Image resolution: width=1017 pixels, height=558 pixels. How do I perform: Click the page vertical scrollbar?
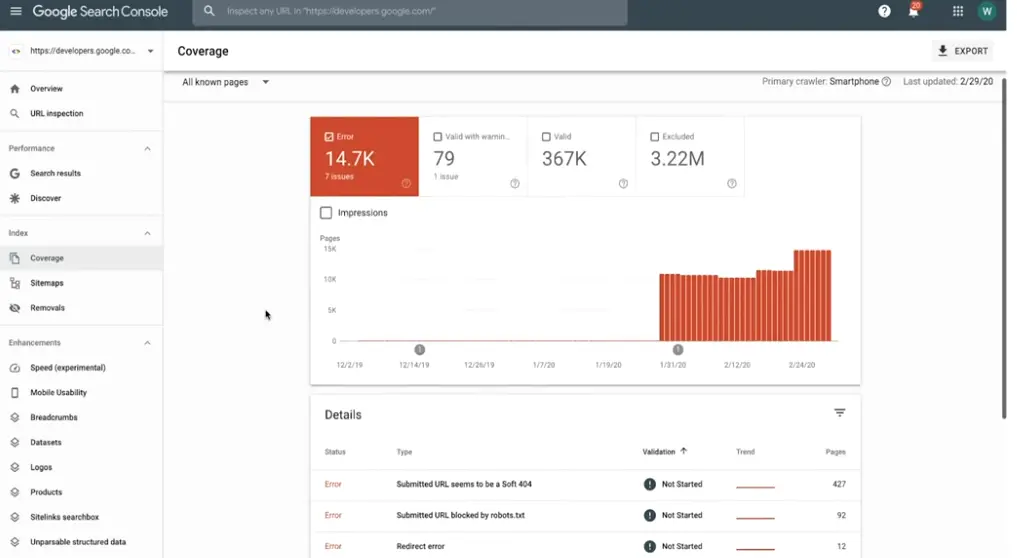[x=1003, y=247]
